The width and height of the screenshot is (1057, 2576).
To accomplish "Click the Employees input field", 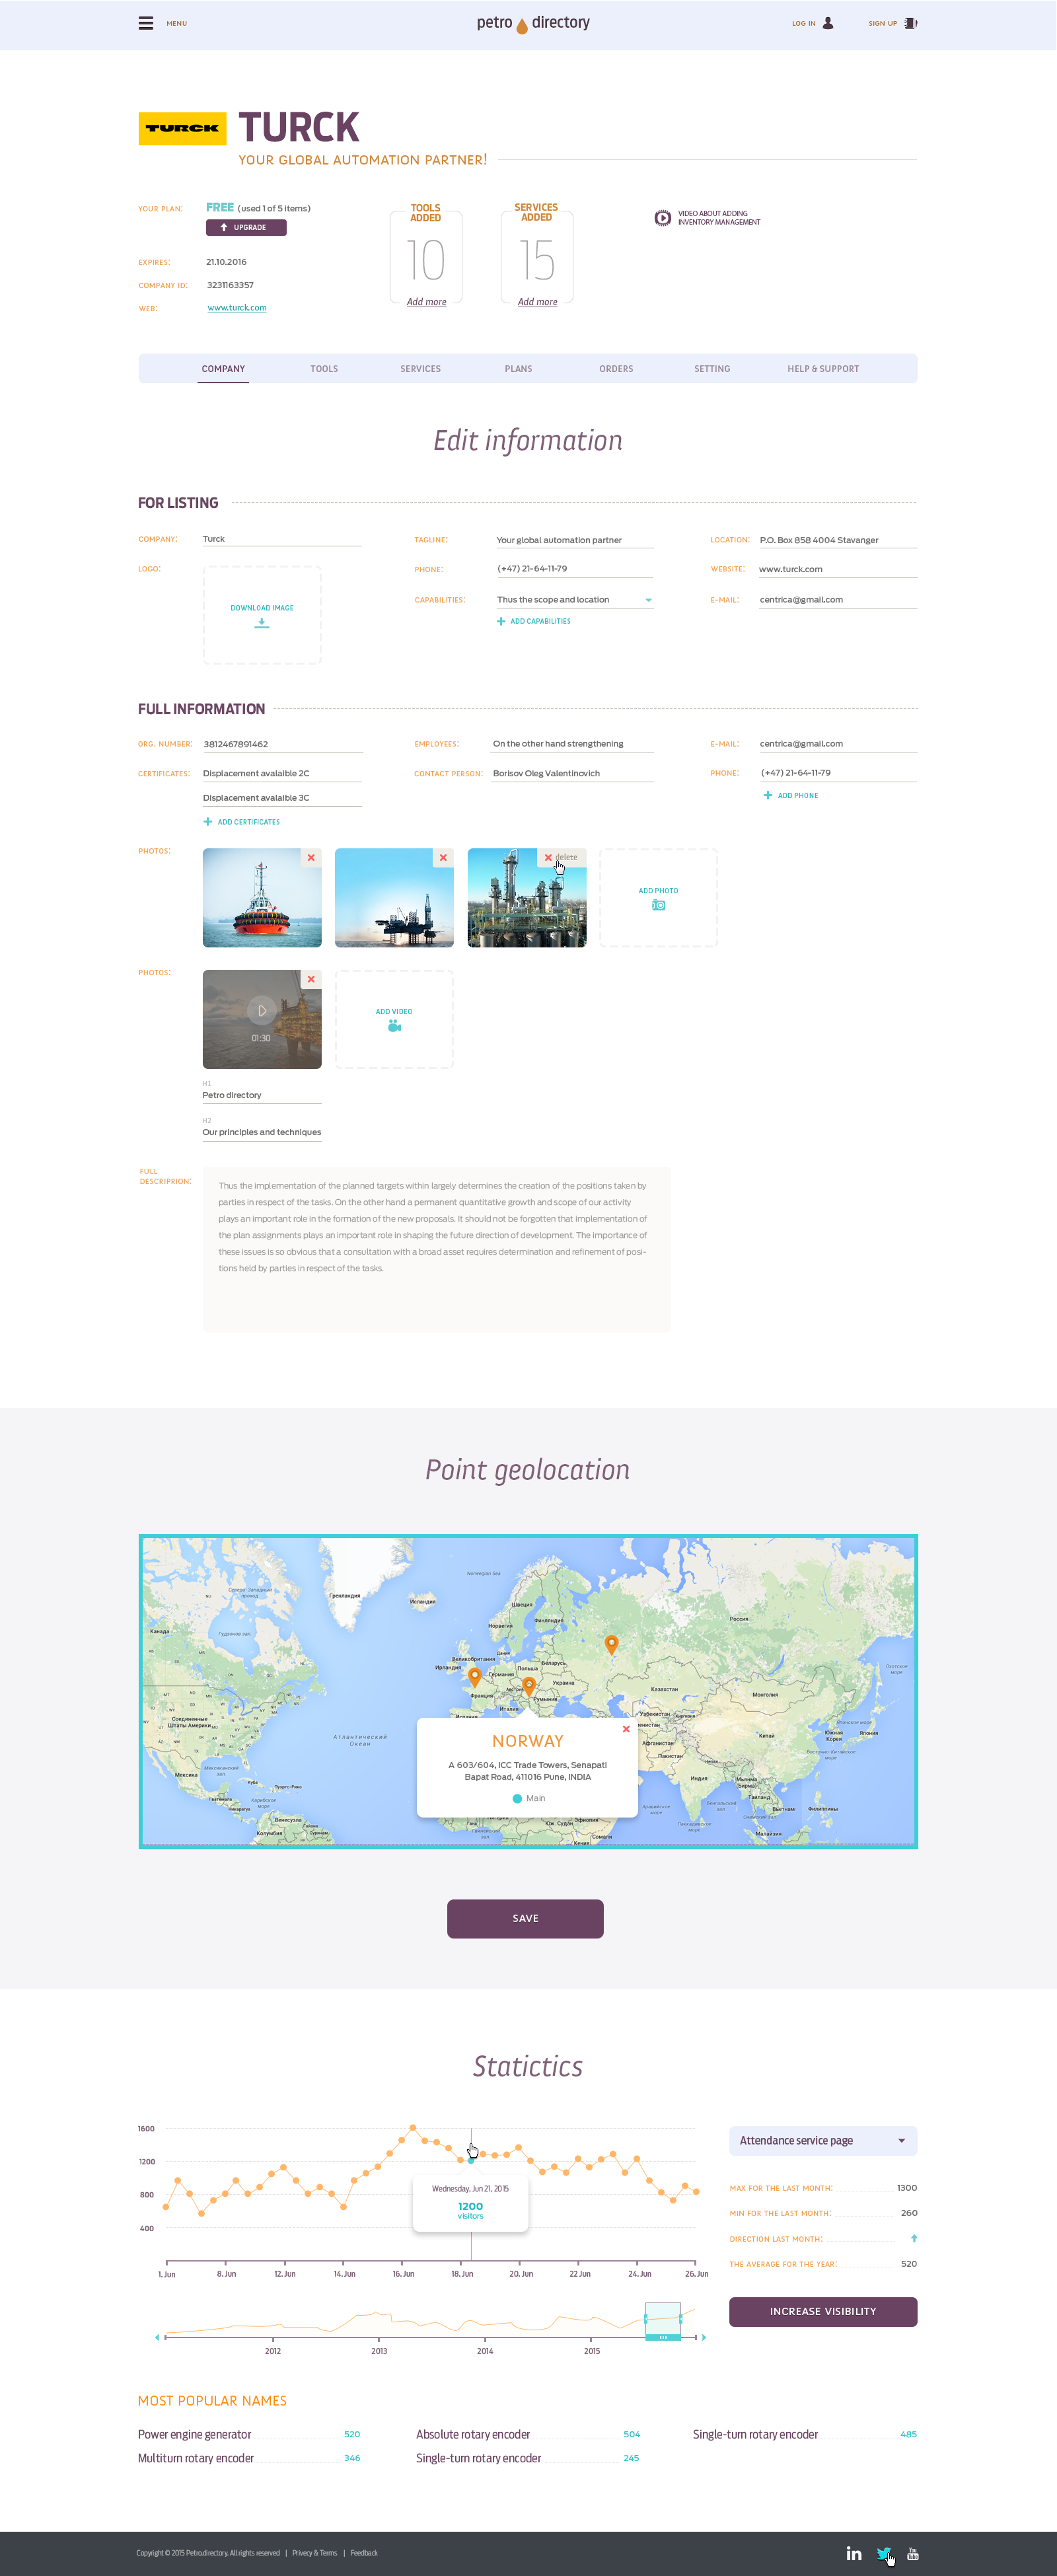I will pyautogui.click(x=573, y=744).
